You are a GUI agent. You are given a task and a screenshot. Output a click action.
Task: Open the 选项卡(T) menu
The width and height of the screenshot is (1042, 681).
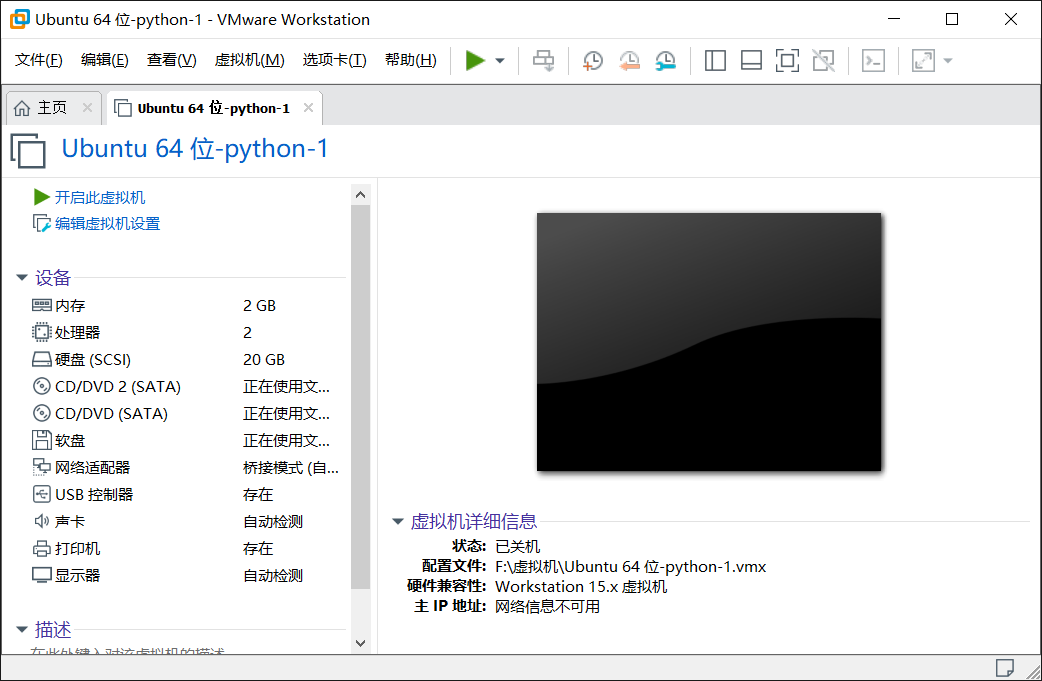pyautogui.click(x=334, y=60)
